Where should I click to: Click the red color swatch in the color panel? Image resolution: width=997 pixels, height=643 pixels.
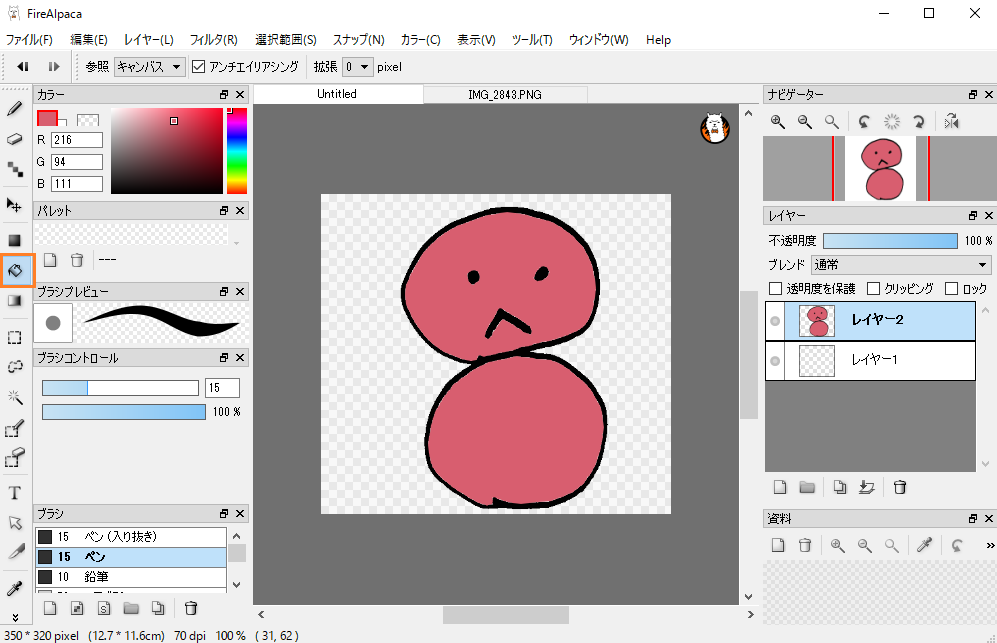(x=47, y=117)
